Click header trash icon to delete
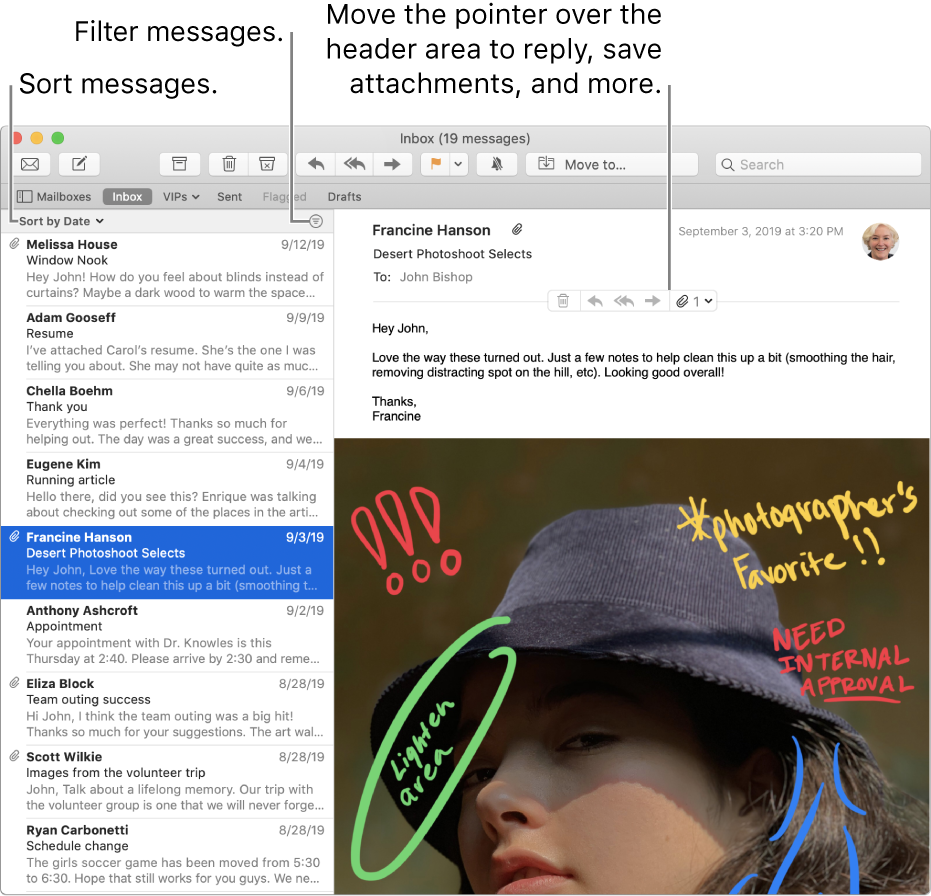 point(563,301)
